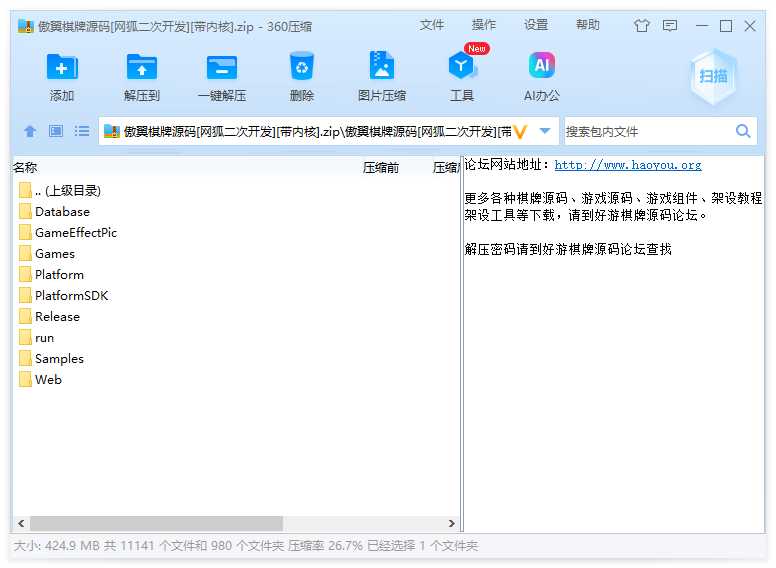Maximize the 360压缩 window
This screenshot has width=776, height=568.
726,25
